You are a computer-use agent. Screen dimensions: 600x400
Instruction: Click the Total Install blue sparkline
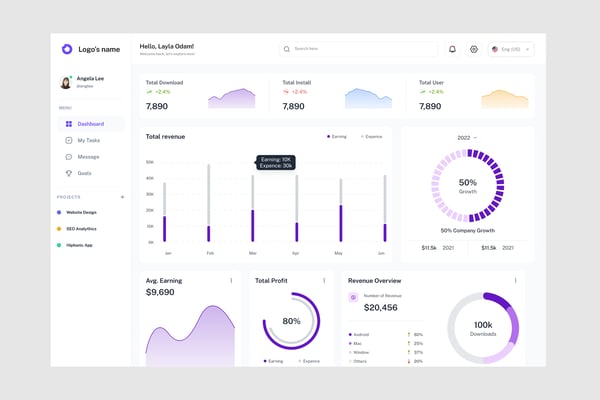[368, 98]
